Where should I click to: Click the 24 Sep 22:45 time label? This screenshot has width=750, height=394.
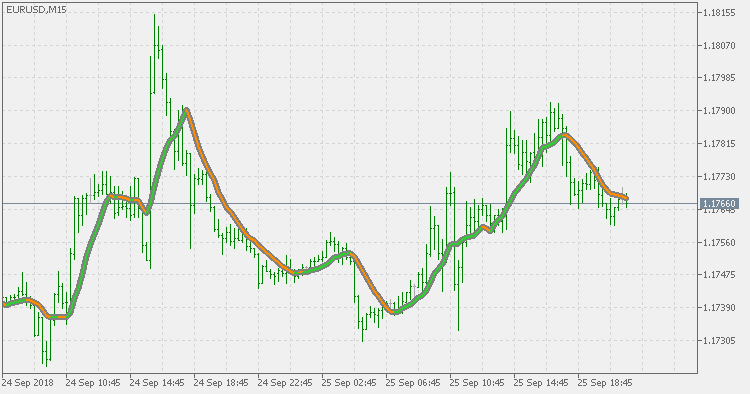[285, 383]
